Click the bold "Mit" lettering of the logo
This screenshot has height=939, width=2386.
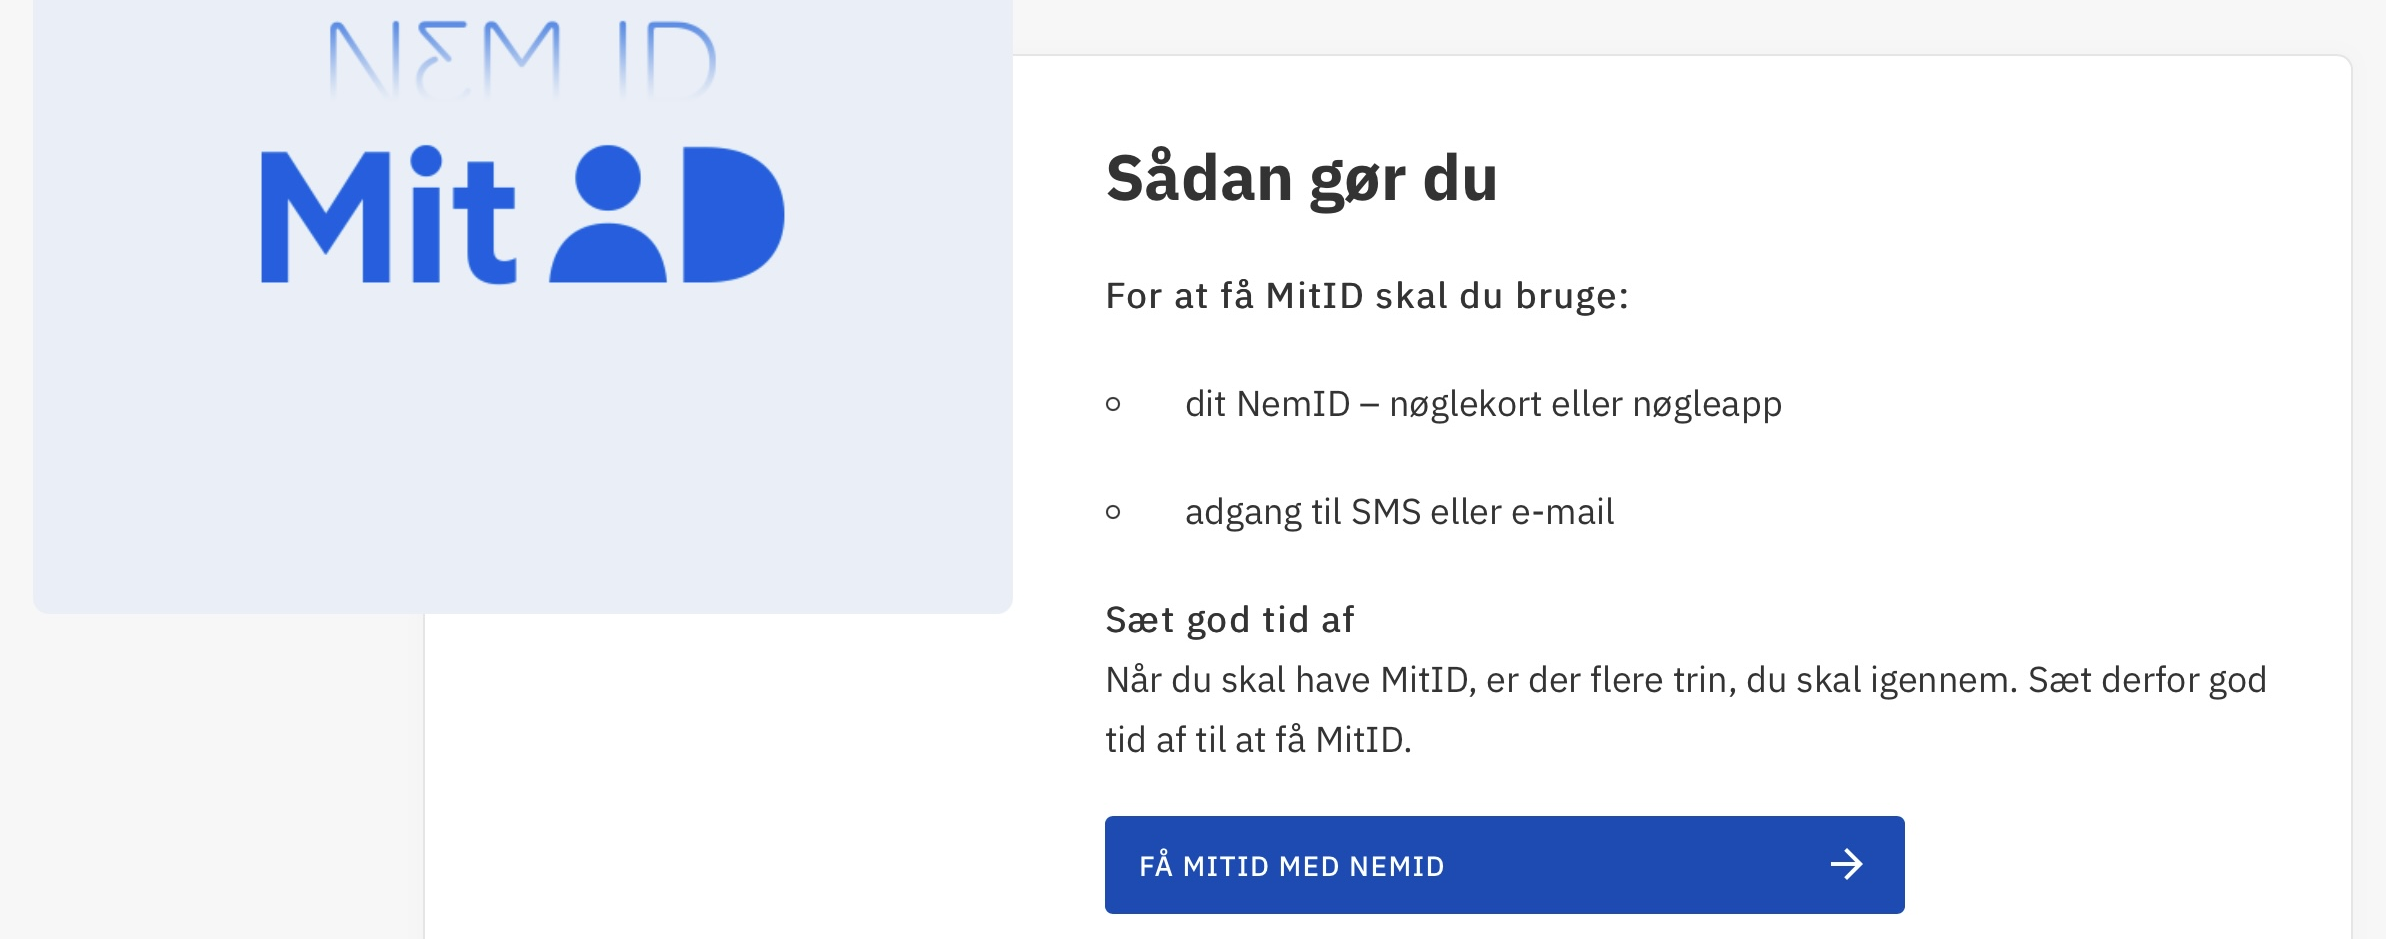(388, 216)
